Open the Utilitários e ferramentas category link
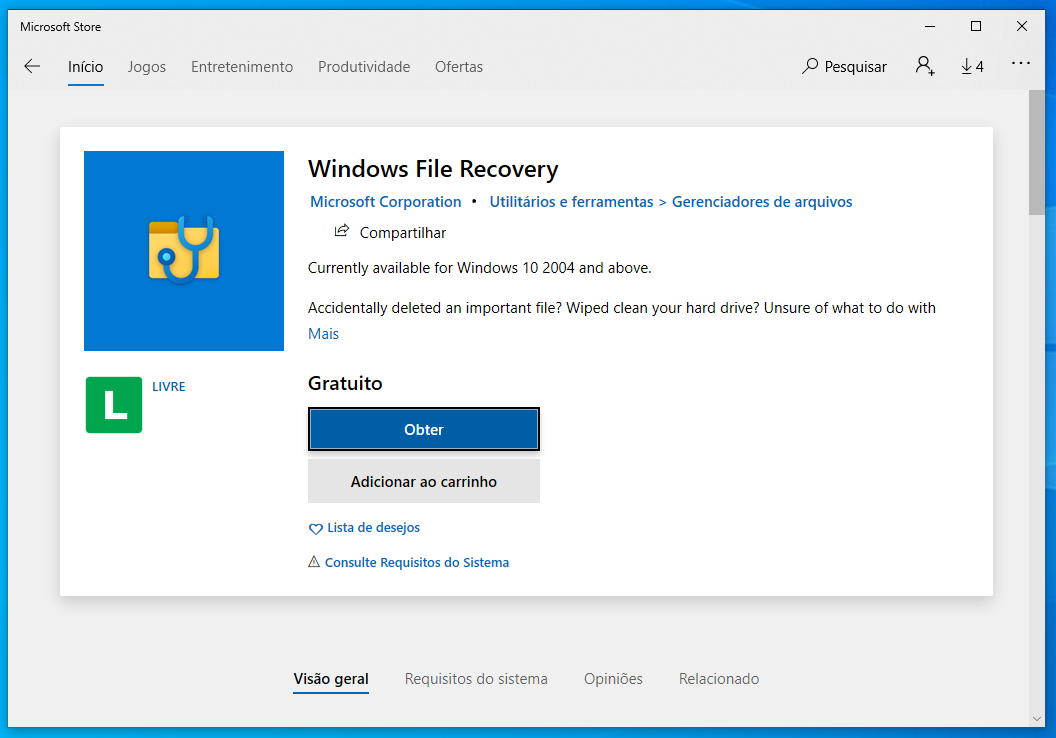Image resolution: width=1056 pixels, height=738 pixels. [571, 201]
